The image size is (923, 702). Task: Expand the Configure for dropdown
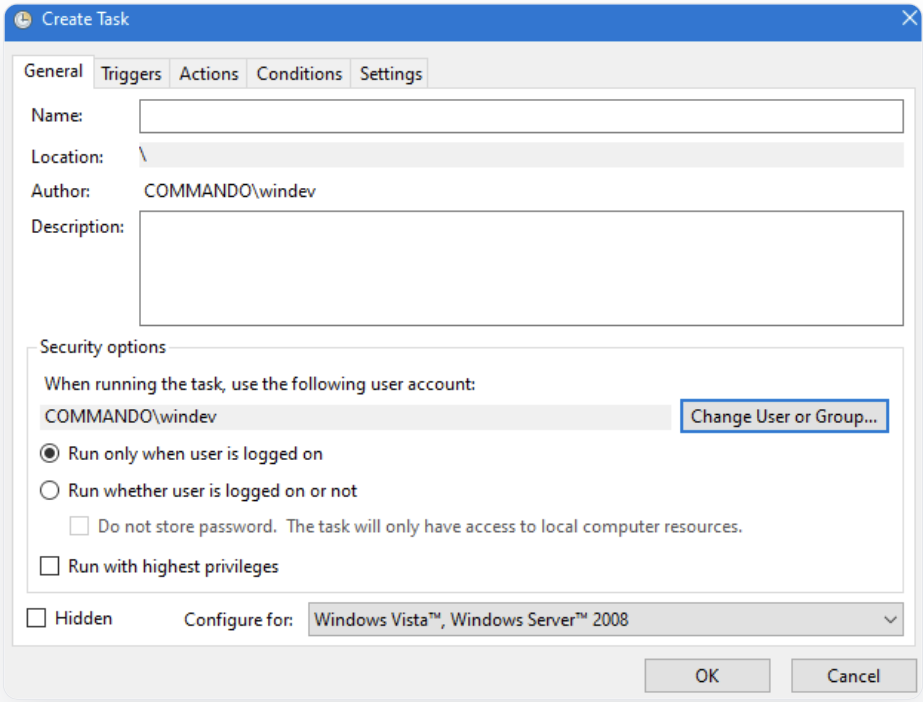click(x=604, y=620)
